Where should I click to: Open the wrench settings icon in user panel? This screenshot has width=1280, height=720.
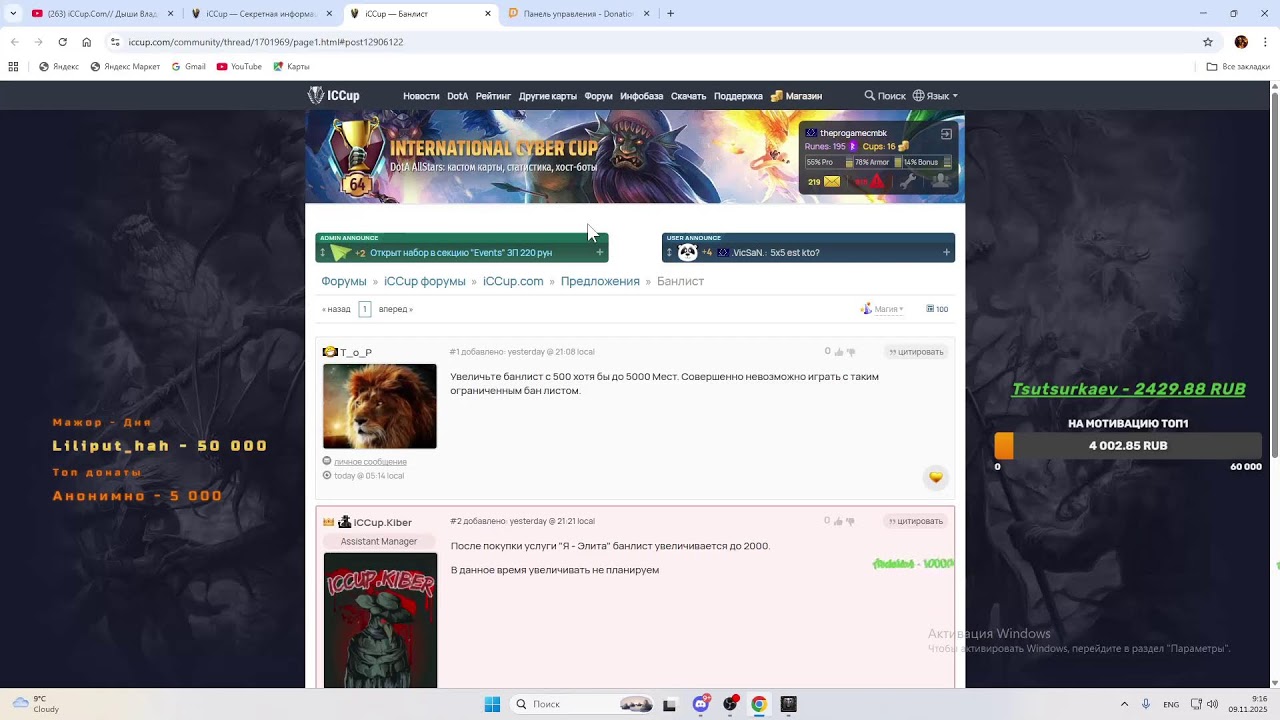(x=908, y=182)
